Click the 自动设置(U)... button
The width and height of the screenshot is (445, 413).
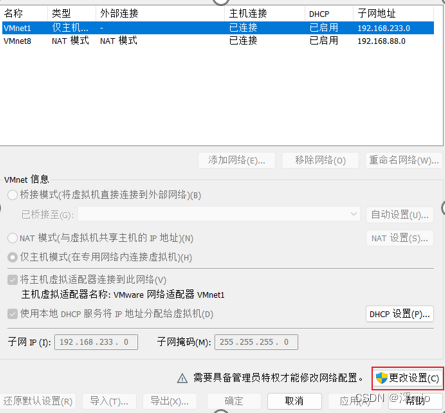pos(400,215)
